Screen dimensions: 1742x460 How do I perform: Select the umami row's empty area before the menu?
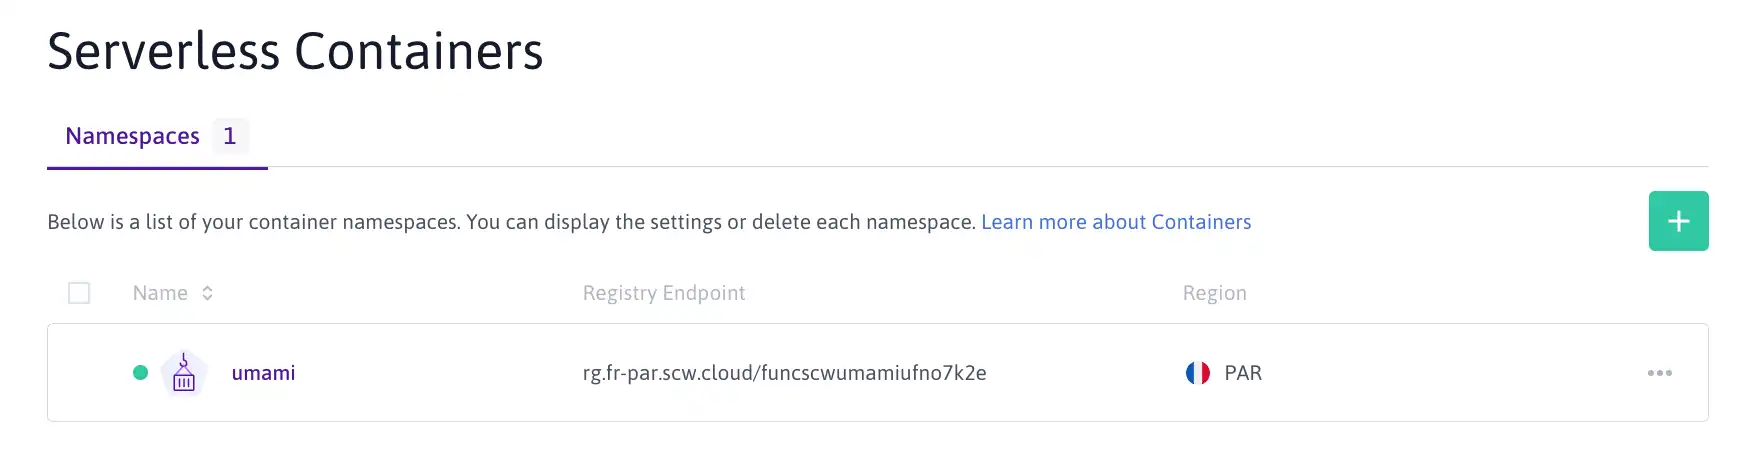pos(1450,373)
